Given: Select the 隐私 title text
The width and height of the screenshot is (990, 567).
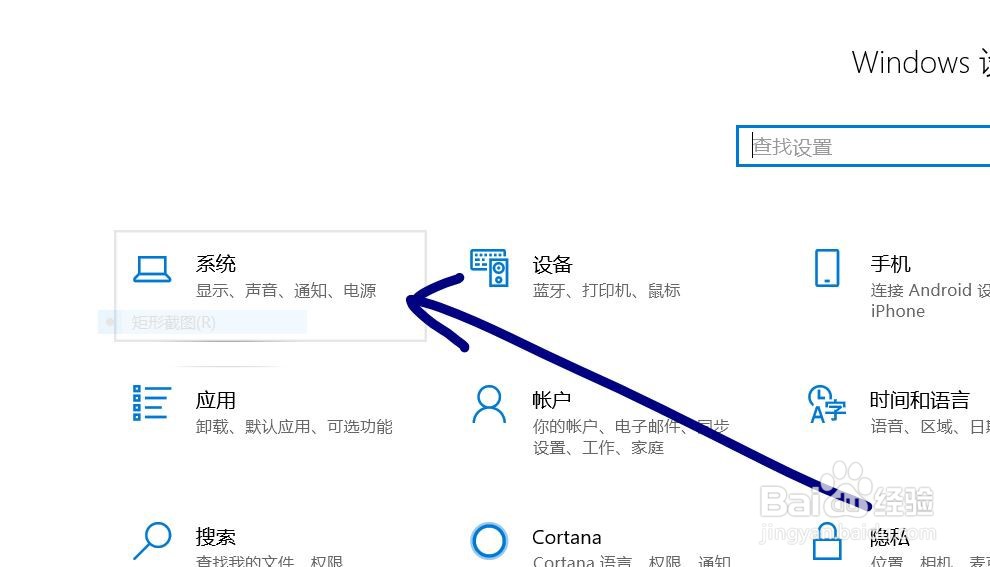Looking at the screenshot, I should pyautogui.click(x=890, y=537).
